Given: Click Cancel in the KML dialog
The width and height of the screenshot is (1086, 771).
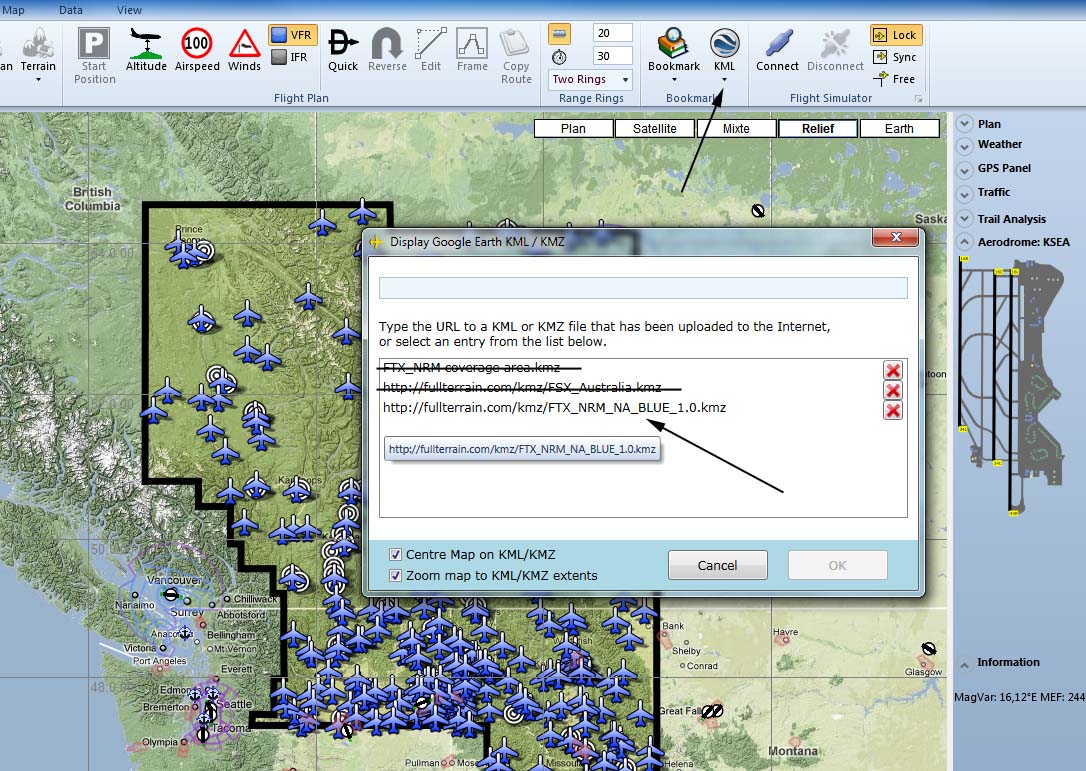Looking at the screenshot, I should (x=718, y=565).
